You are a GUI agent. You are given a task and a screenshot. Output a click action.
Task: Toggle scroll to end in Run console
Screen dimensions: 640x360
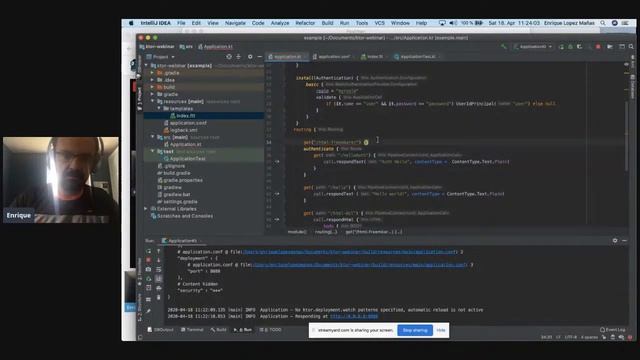(159, 279)
